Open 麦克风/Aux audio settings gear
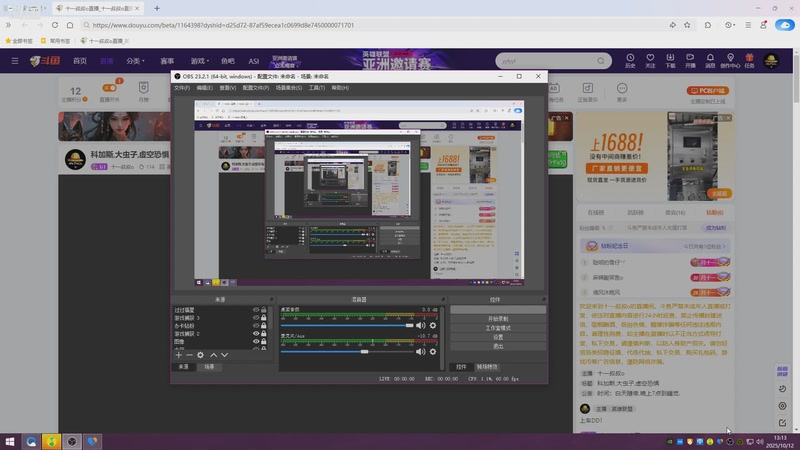800x450 pixels. coord(433,352)
